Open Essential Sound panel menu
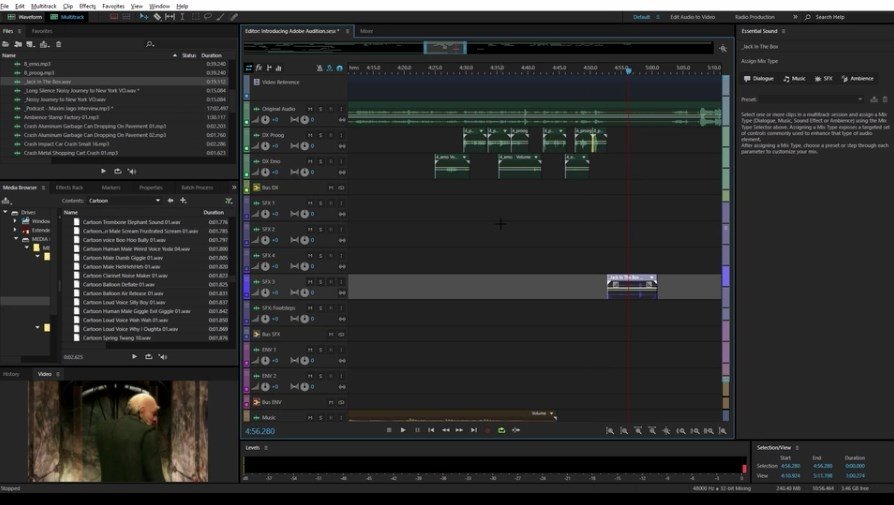Image resolution: width=894 pixels, height=505 pixels. [783, 31]
